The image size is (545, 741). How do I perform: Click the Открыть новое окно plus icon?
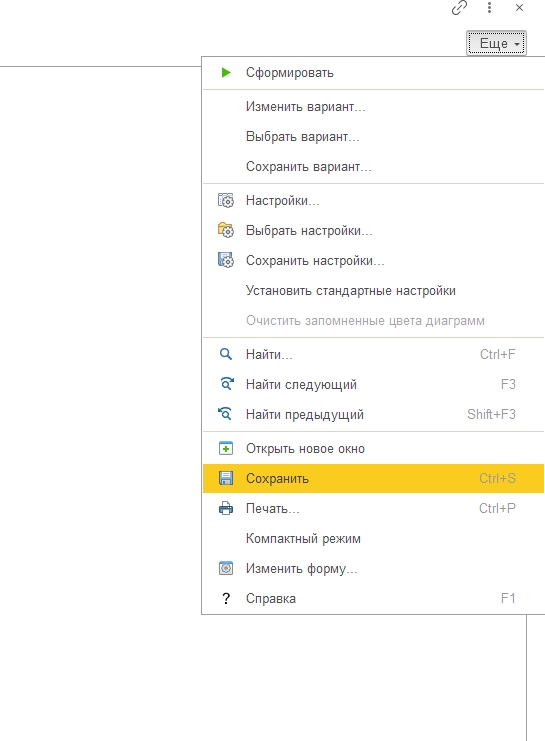[226, 448]
